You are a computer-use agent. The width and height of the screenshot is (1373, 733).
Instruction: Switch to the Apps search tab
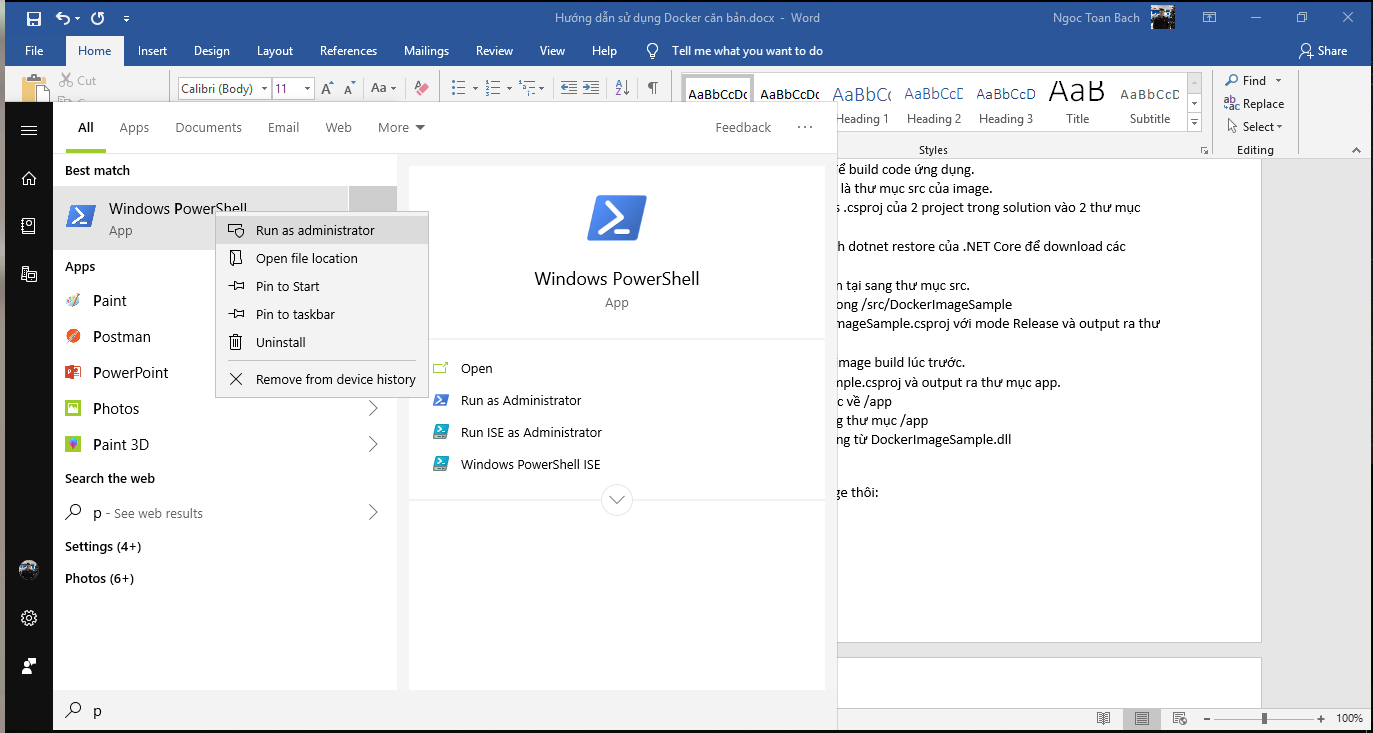coord(134,127)
